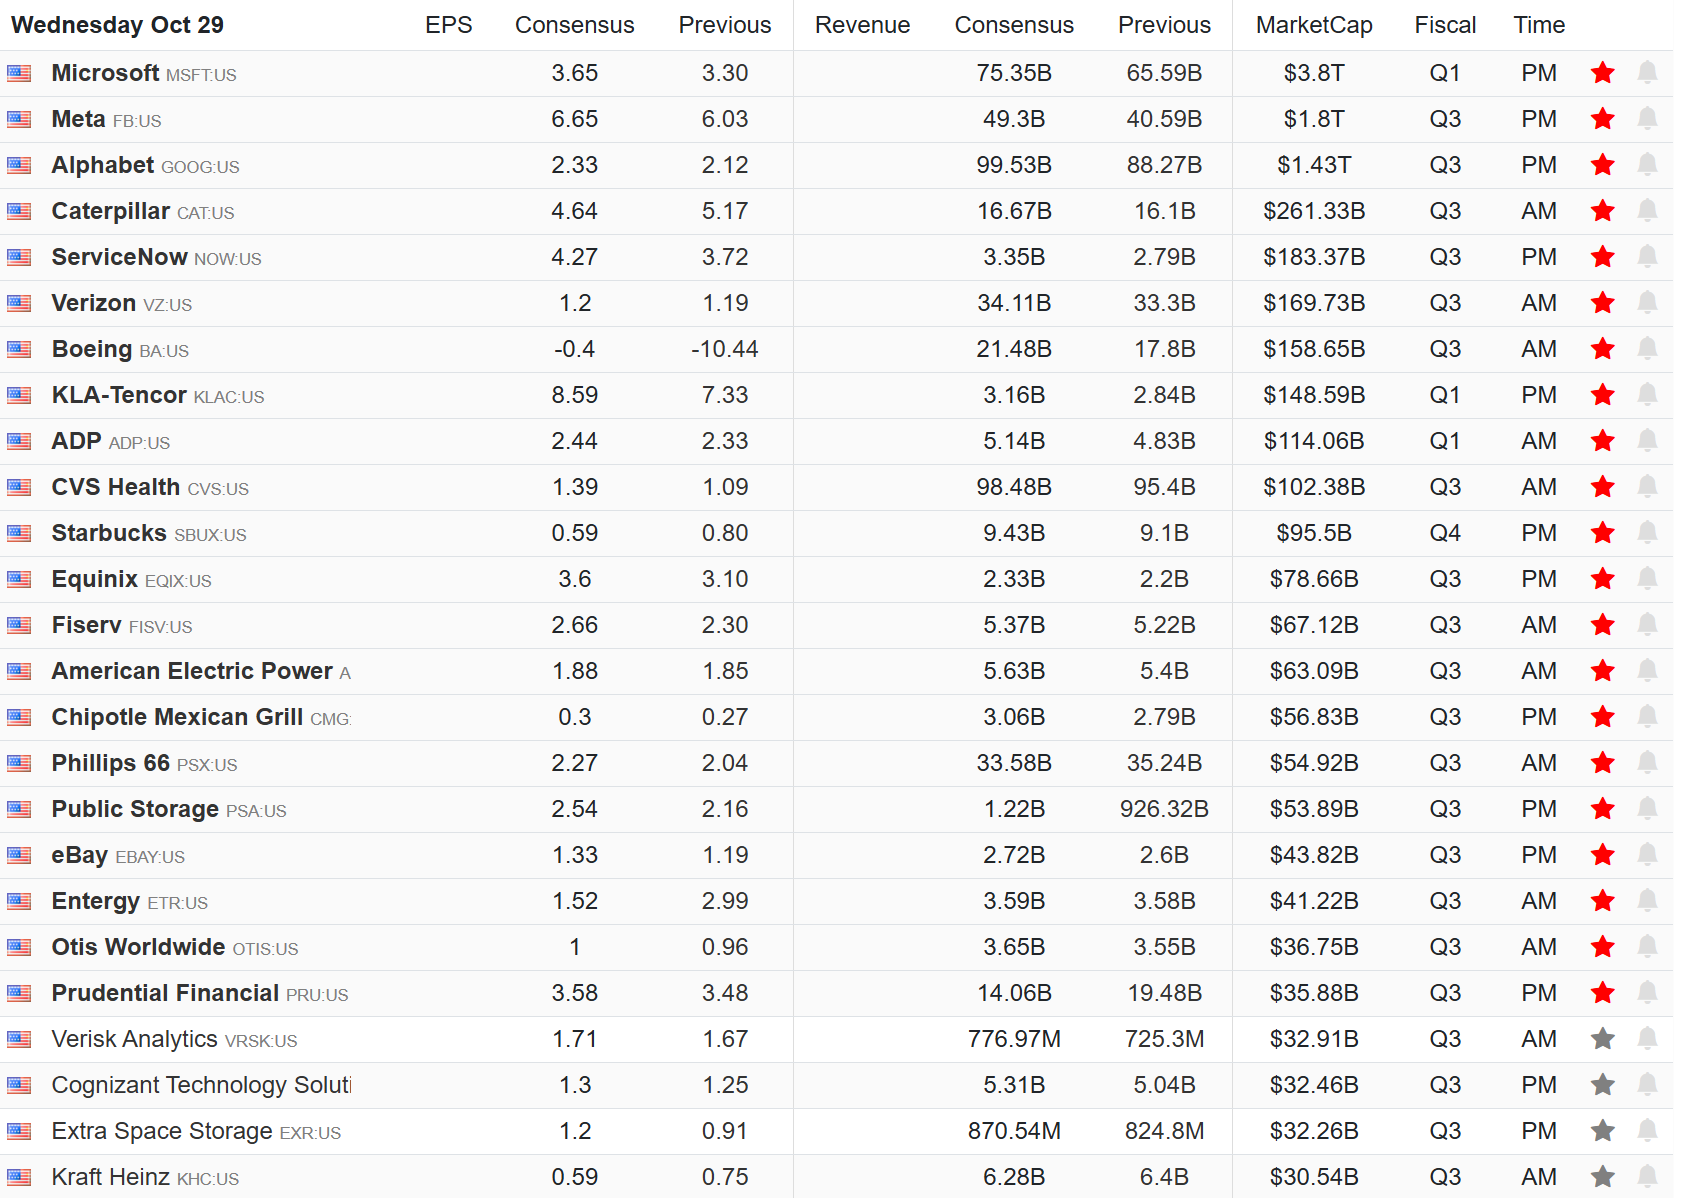Click the Time column header
Viewport: 1698px width, 1198px height.
[1538, 25]
